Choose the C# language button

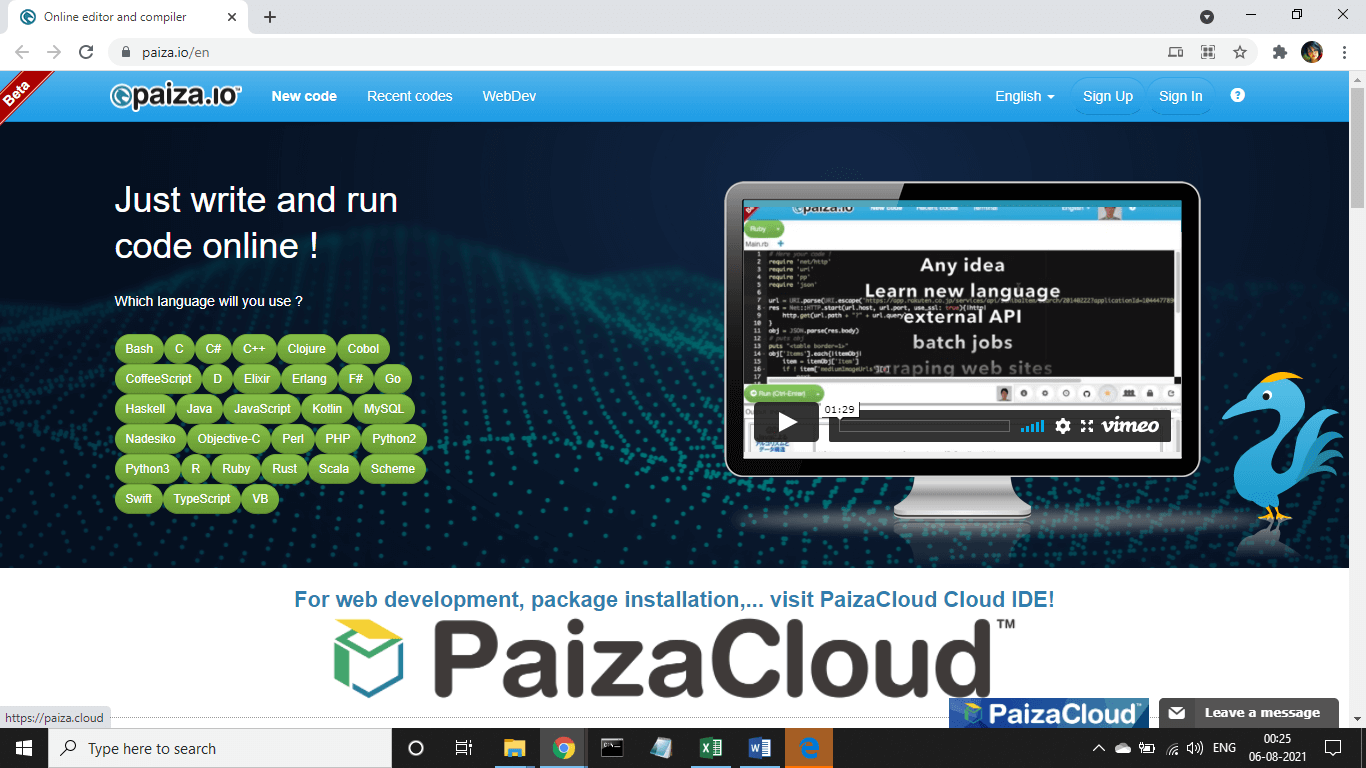tap(213, 349)
